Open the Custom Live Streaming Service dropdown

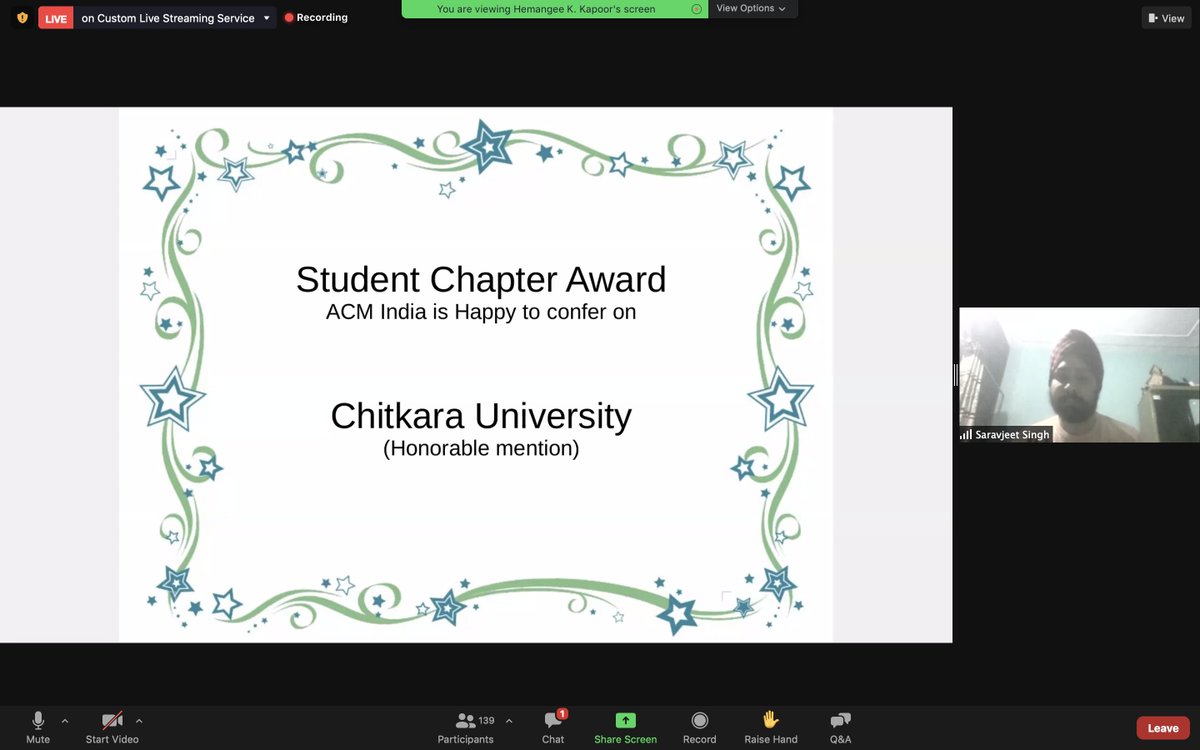click(x=176, y=18)
